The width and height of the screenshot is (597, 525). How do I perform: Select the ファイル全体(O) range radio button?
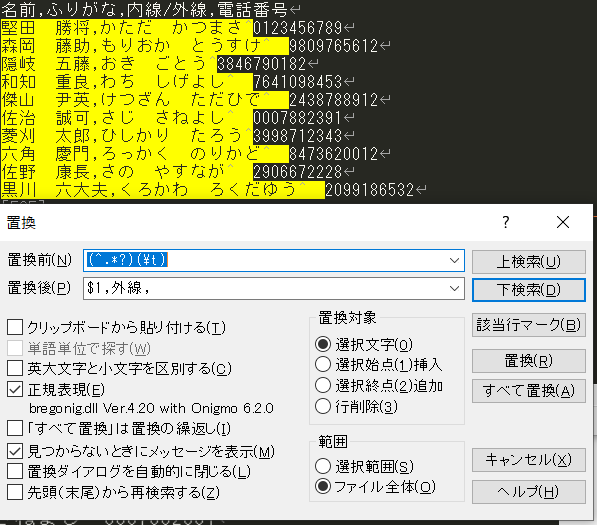[x=323, y=487]
